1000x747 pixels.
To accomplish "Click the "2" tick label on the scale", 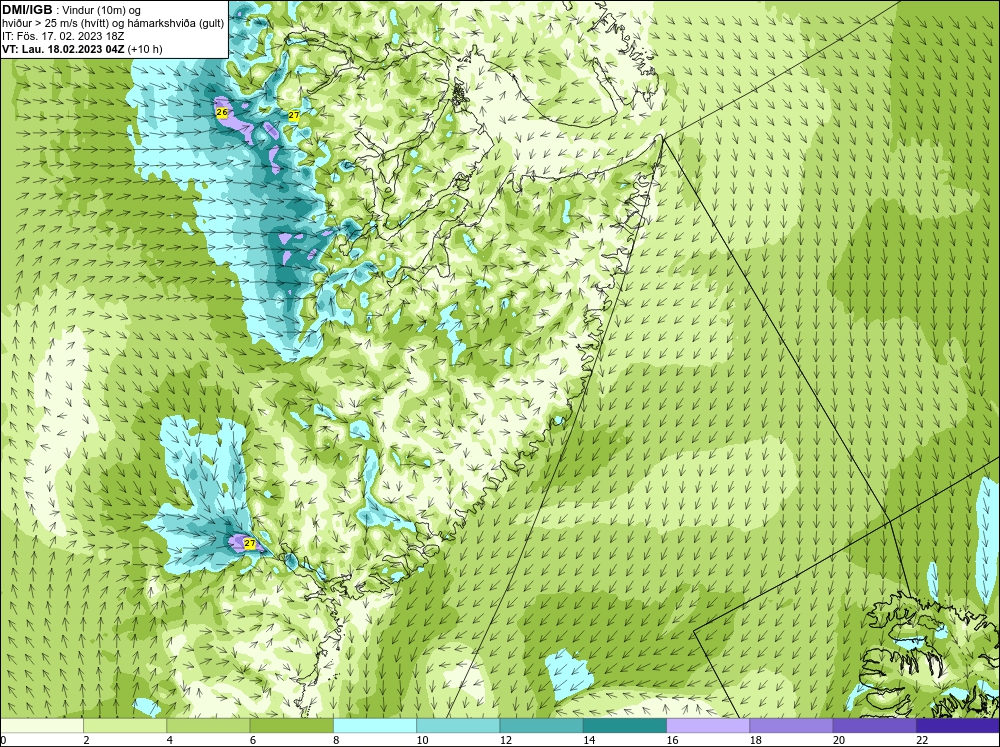I will click(x=86, y=740).
